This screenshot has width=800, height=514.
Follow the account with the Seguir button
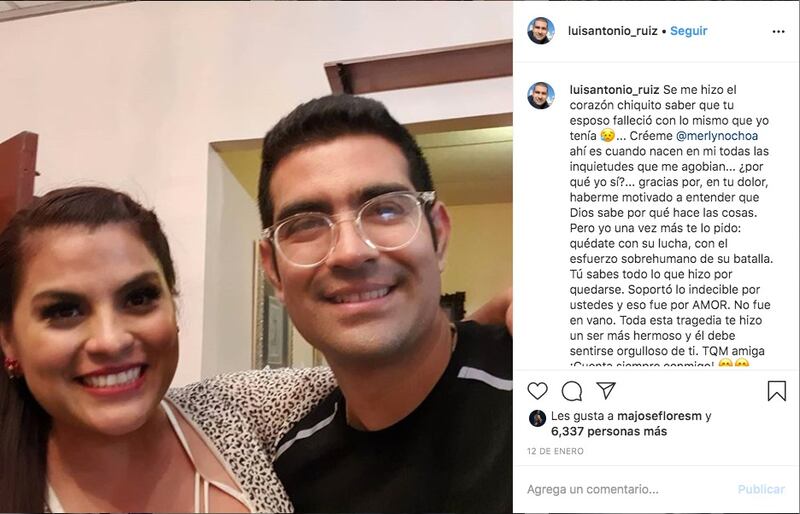(x=688, y=31)
